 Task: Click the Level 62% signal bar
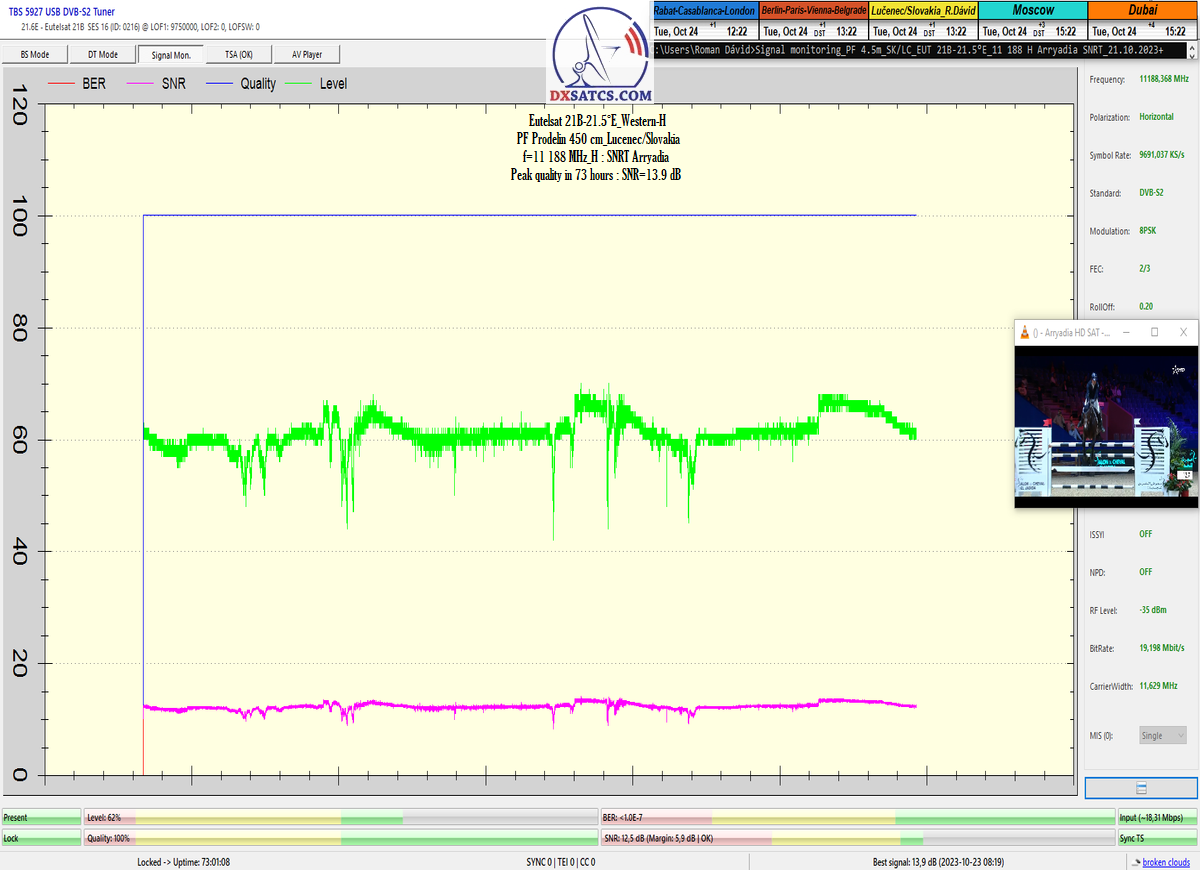[340, 817]
